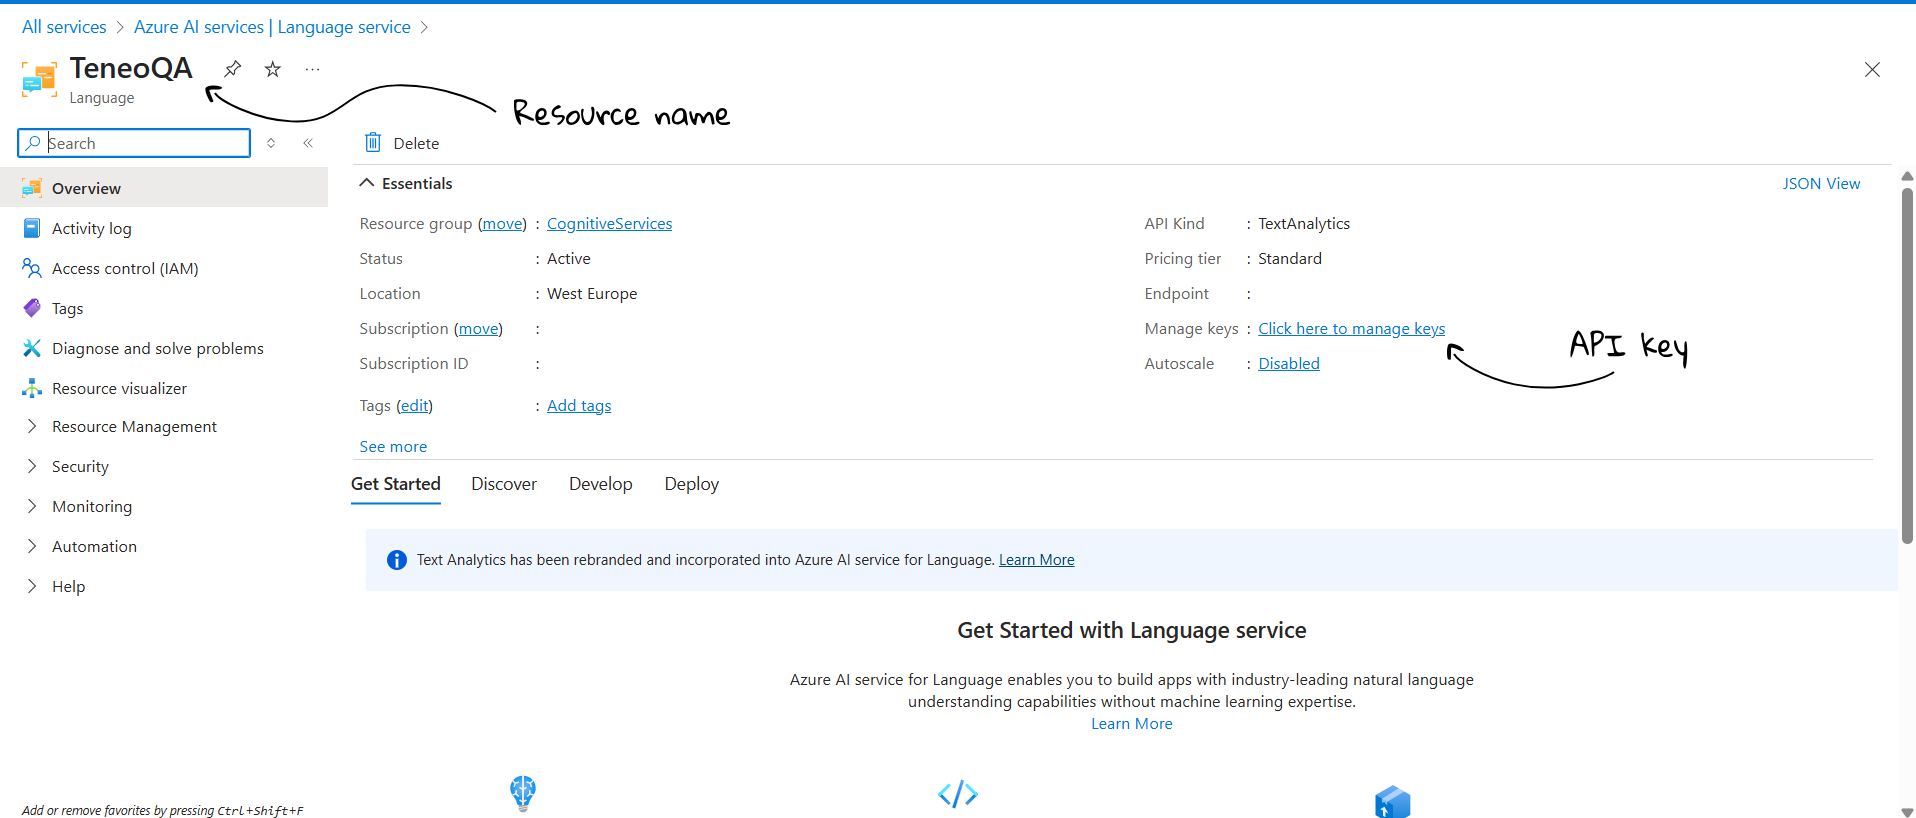Collapse the Essentials section

(367, 183)
